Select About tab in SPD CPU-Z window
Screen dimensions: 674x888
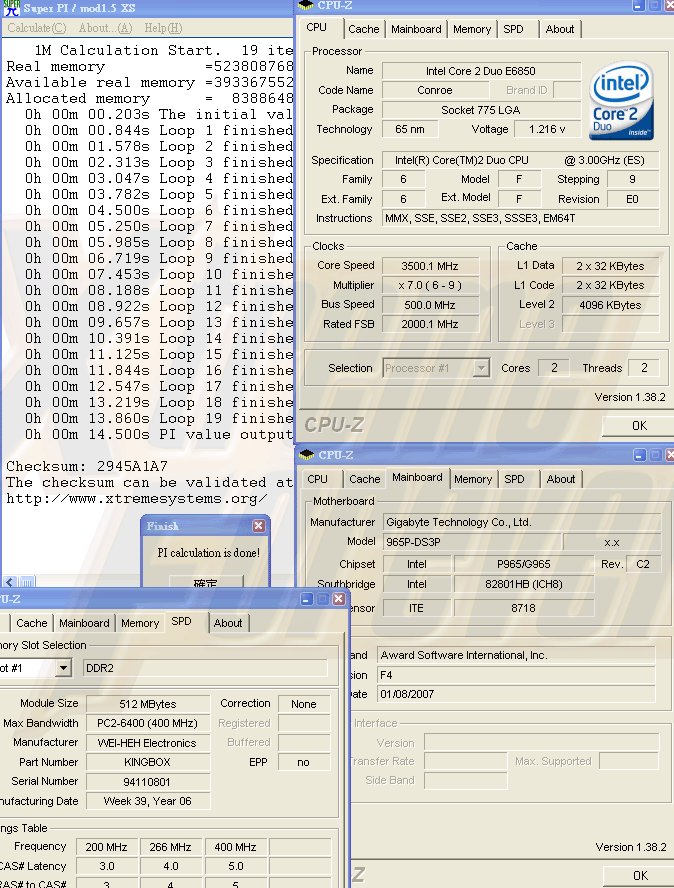228,623
